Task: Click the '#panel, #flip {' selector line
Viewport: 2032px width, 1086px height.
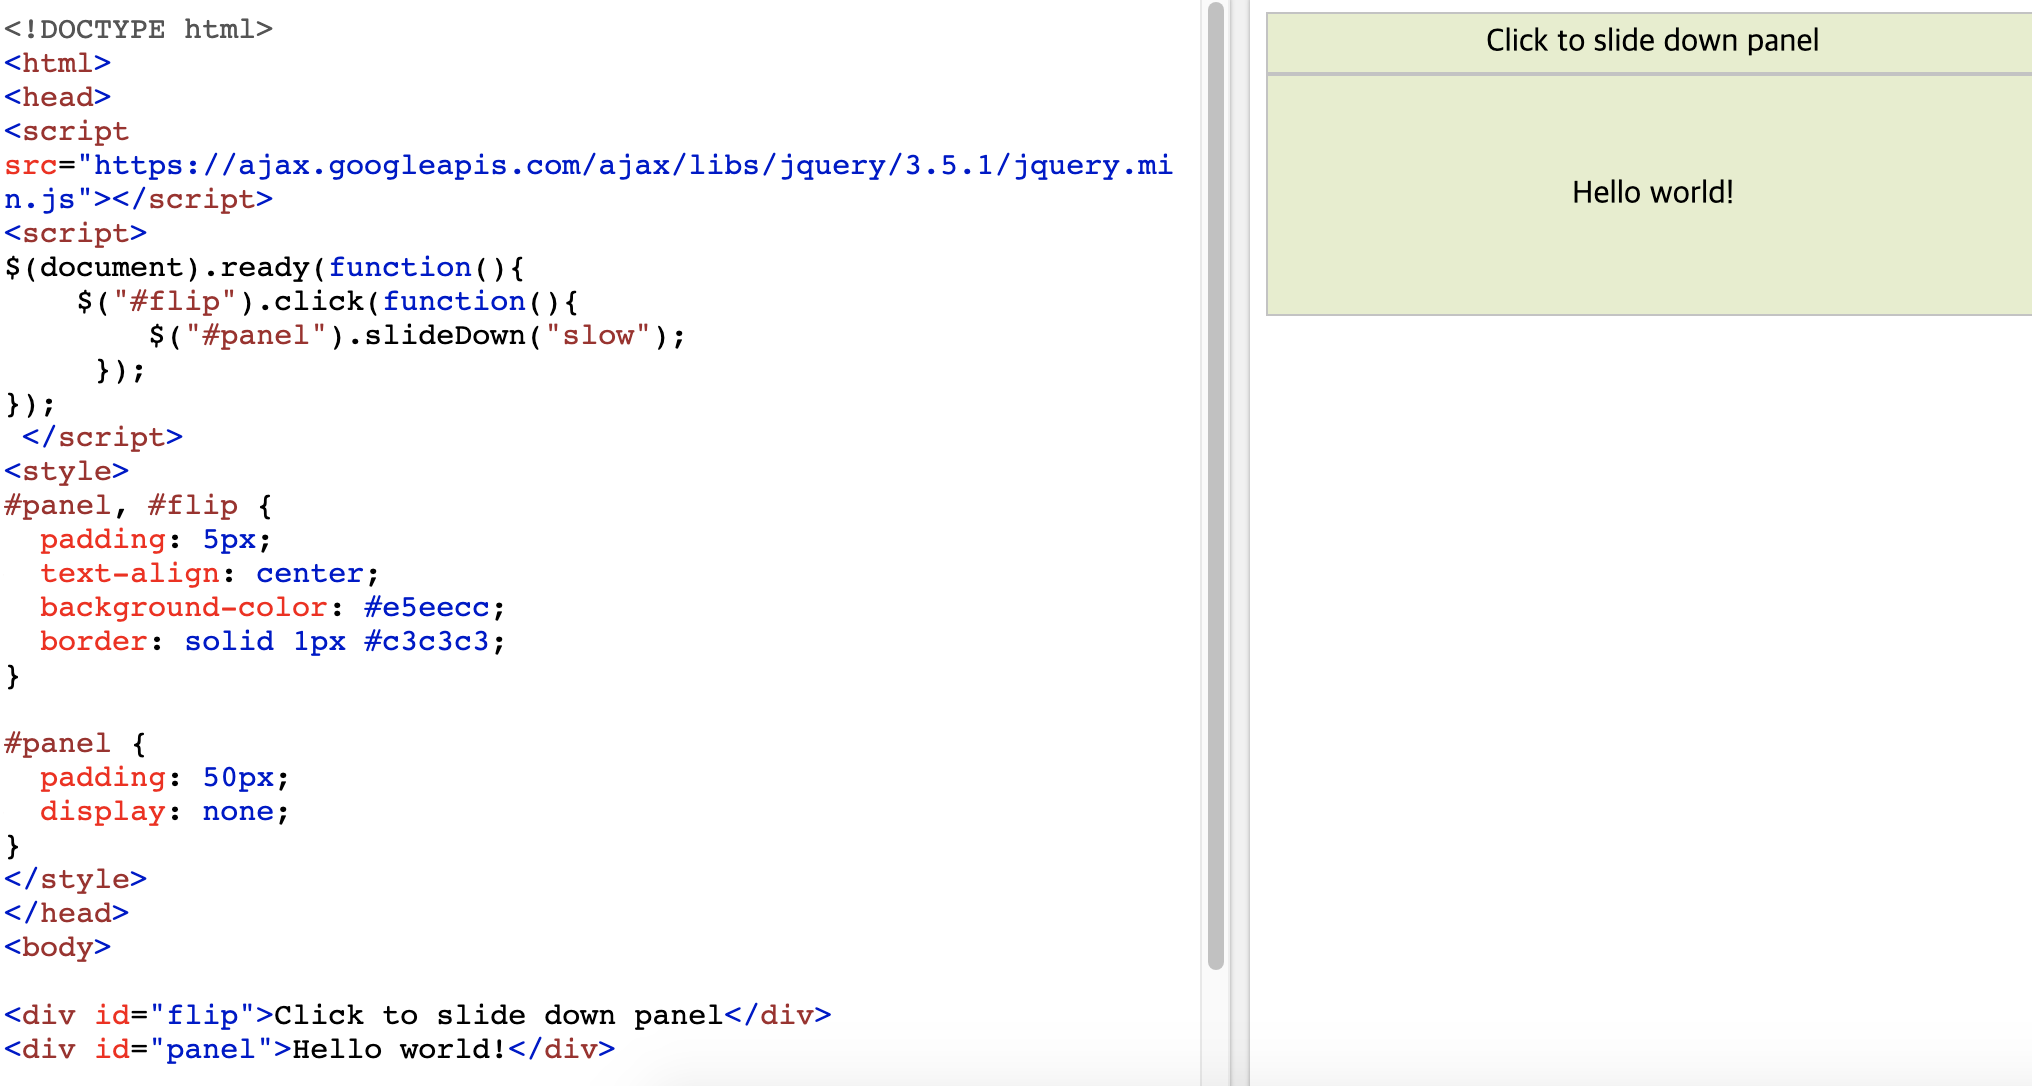Action: [138, 506]
